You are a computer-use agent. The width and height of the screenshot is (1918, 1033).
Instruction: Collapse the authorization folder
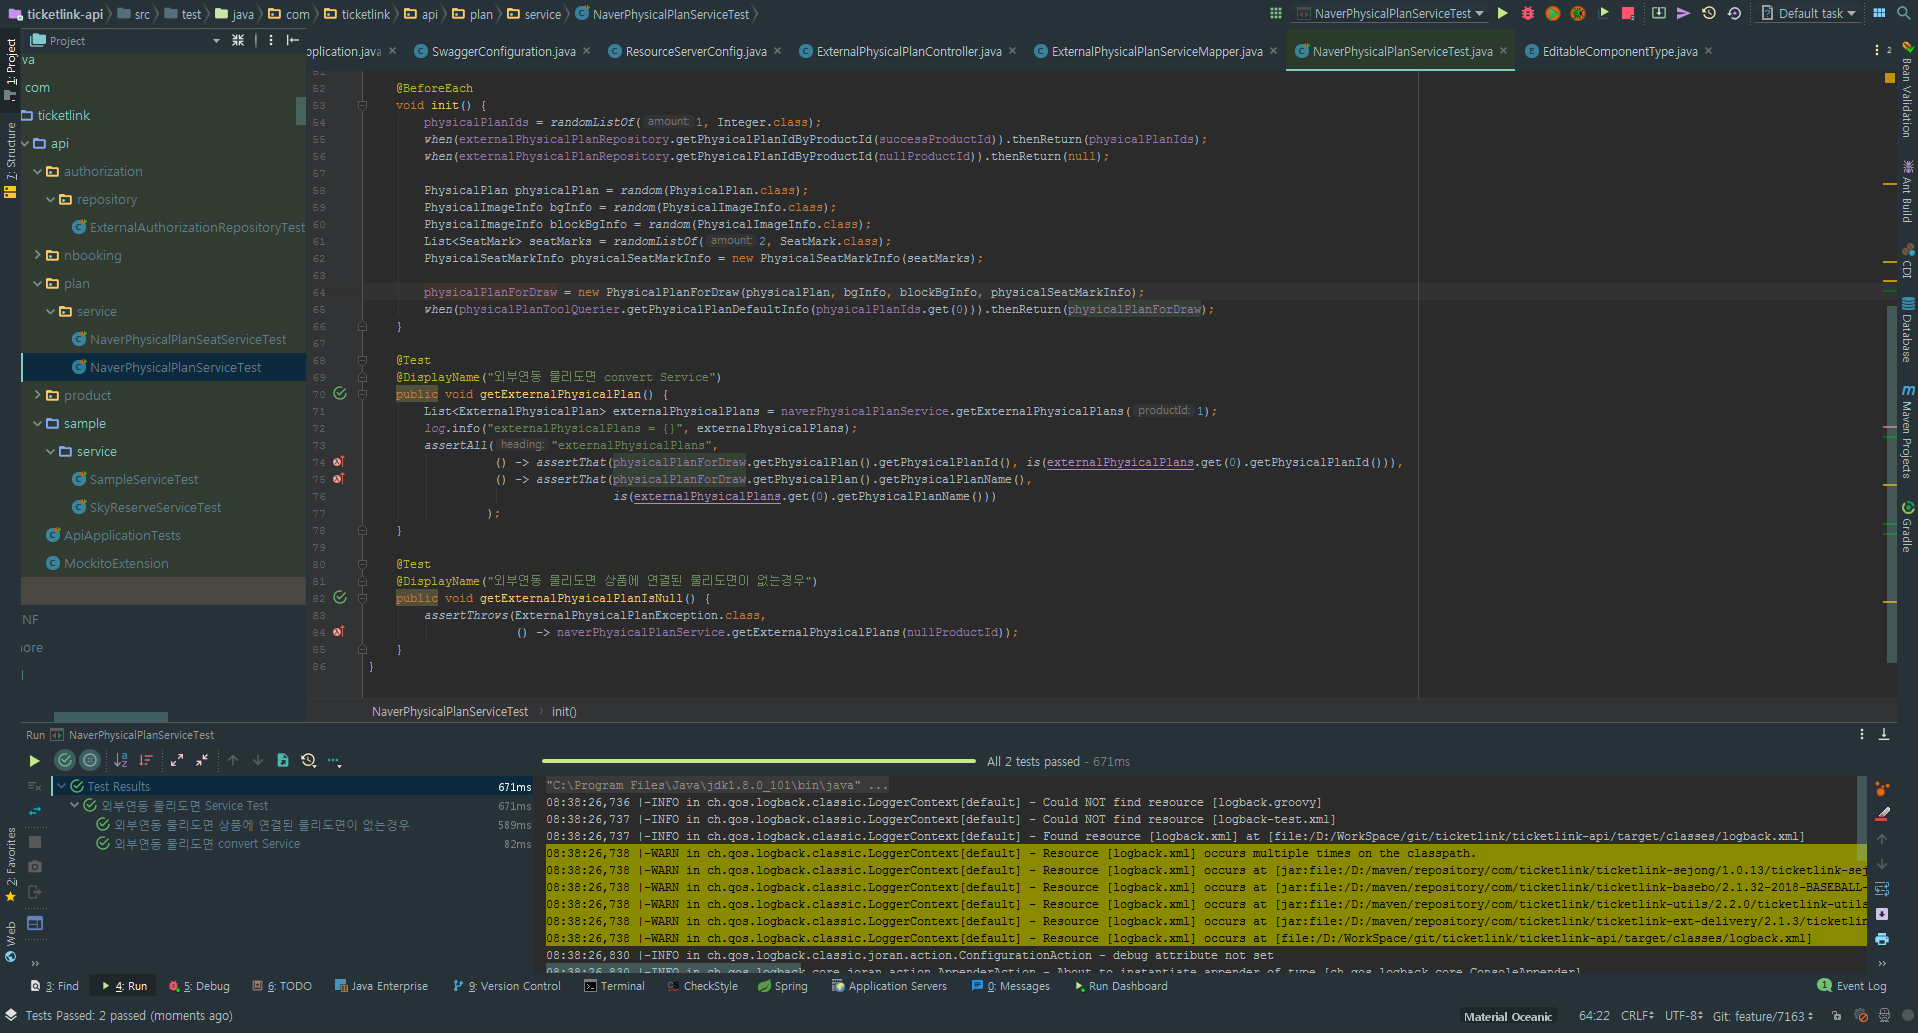(x=37, y=172)
